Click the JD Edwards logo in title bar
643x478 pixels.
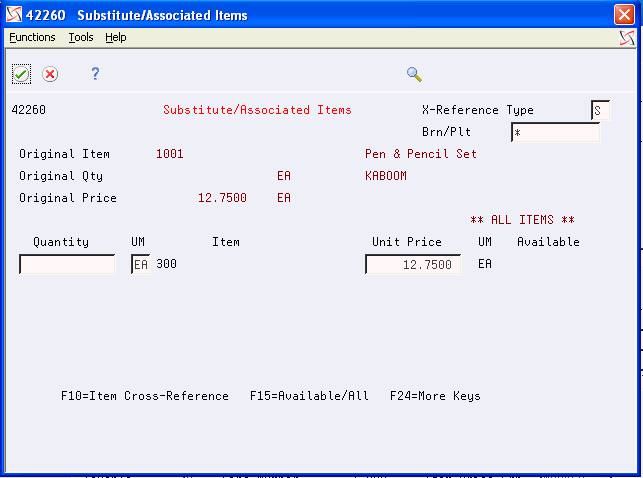click(14, 15)
